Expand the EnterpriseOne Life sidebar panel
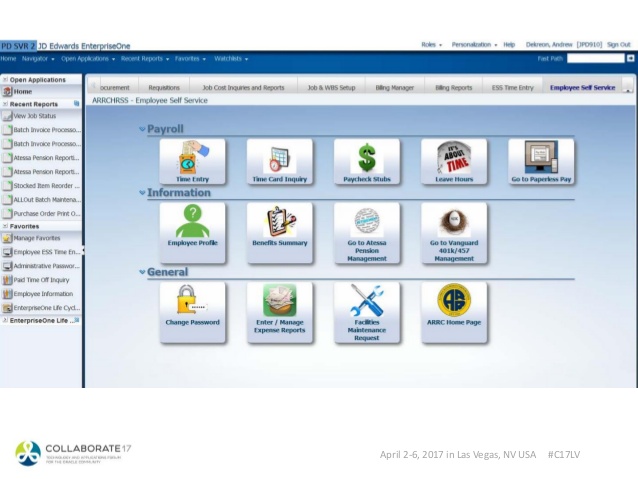Screen dimensions: 638x479 (5, 320)
